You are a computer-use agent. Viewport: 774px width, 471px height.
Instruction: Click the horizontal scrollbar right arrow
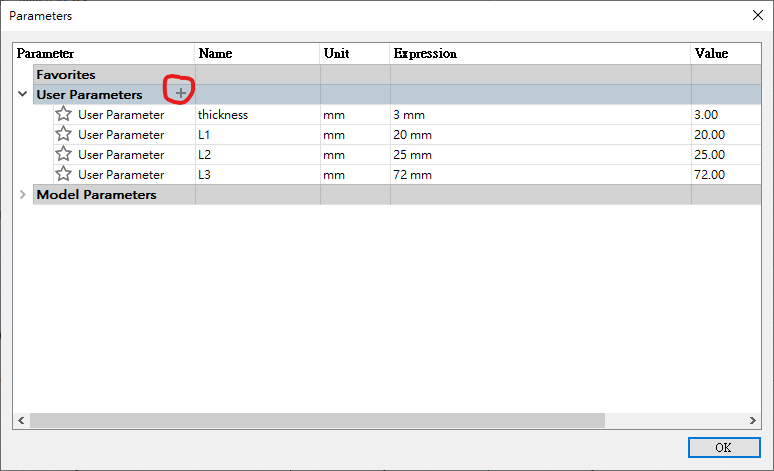pyautogui.click(x=753, y=421)
